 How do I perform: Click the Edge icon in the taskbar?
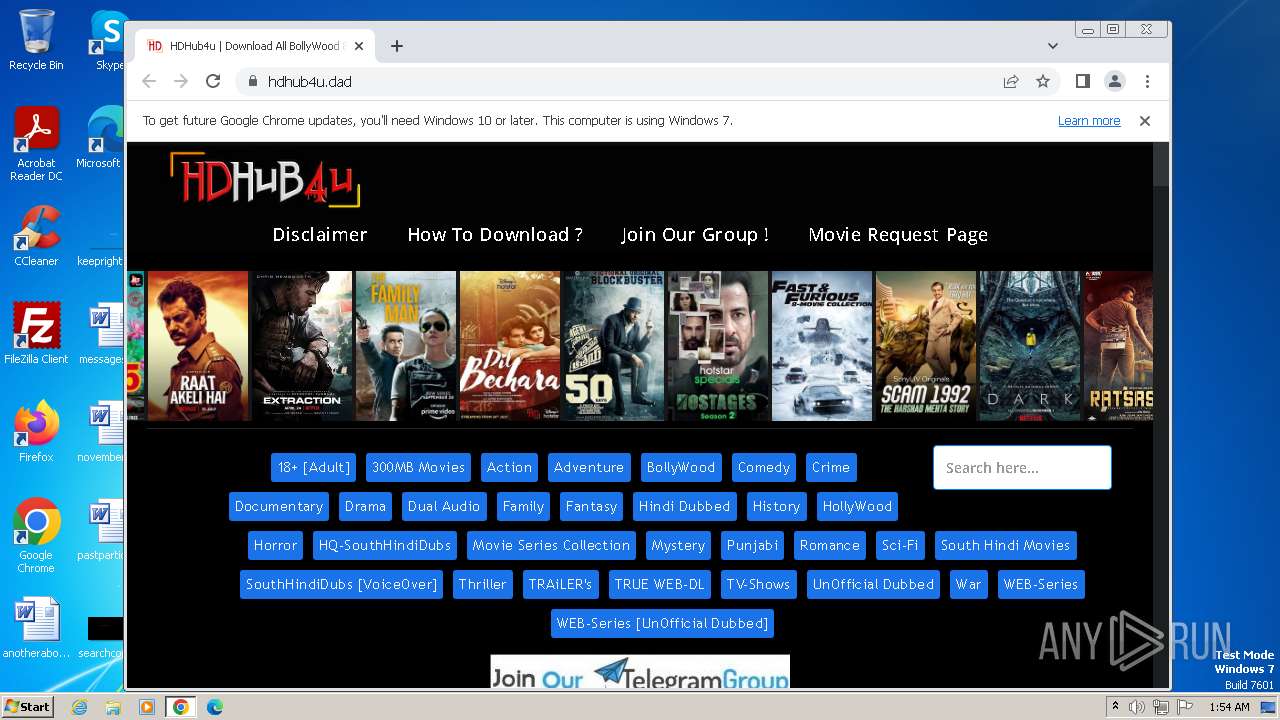(x=214, y=707)
